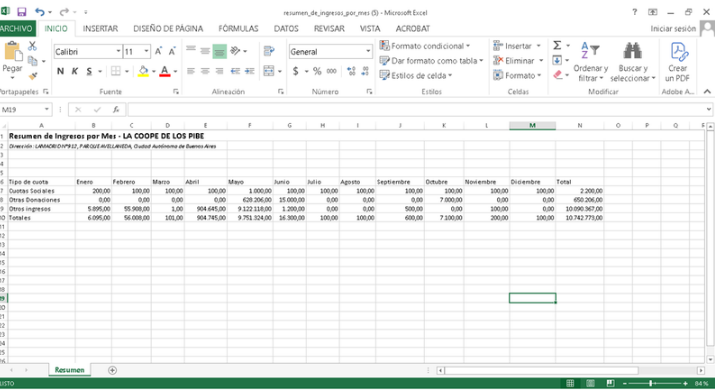This screenshot has width=715, height=391.
Task: Decrease font size with the small A
Action: tap(172, 52)
